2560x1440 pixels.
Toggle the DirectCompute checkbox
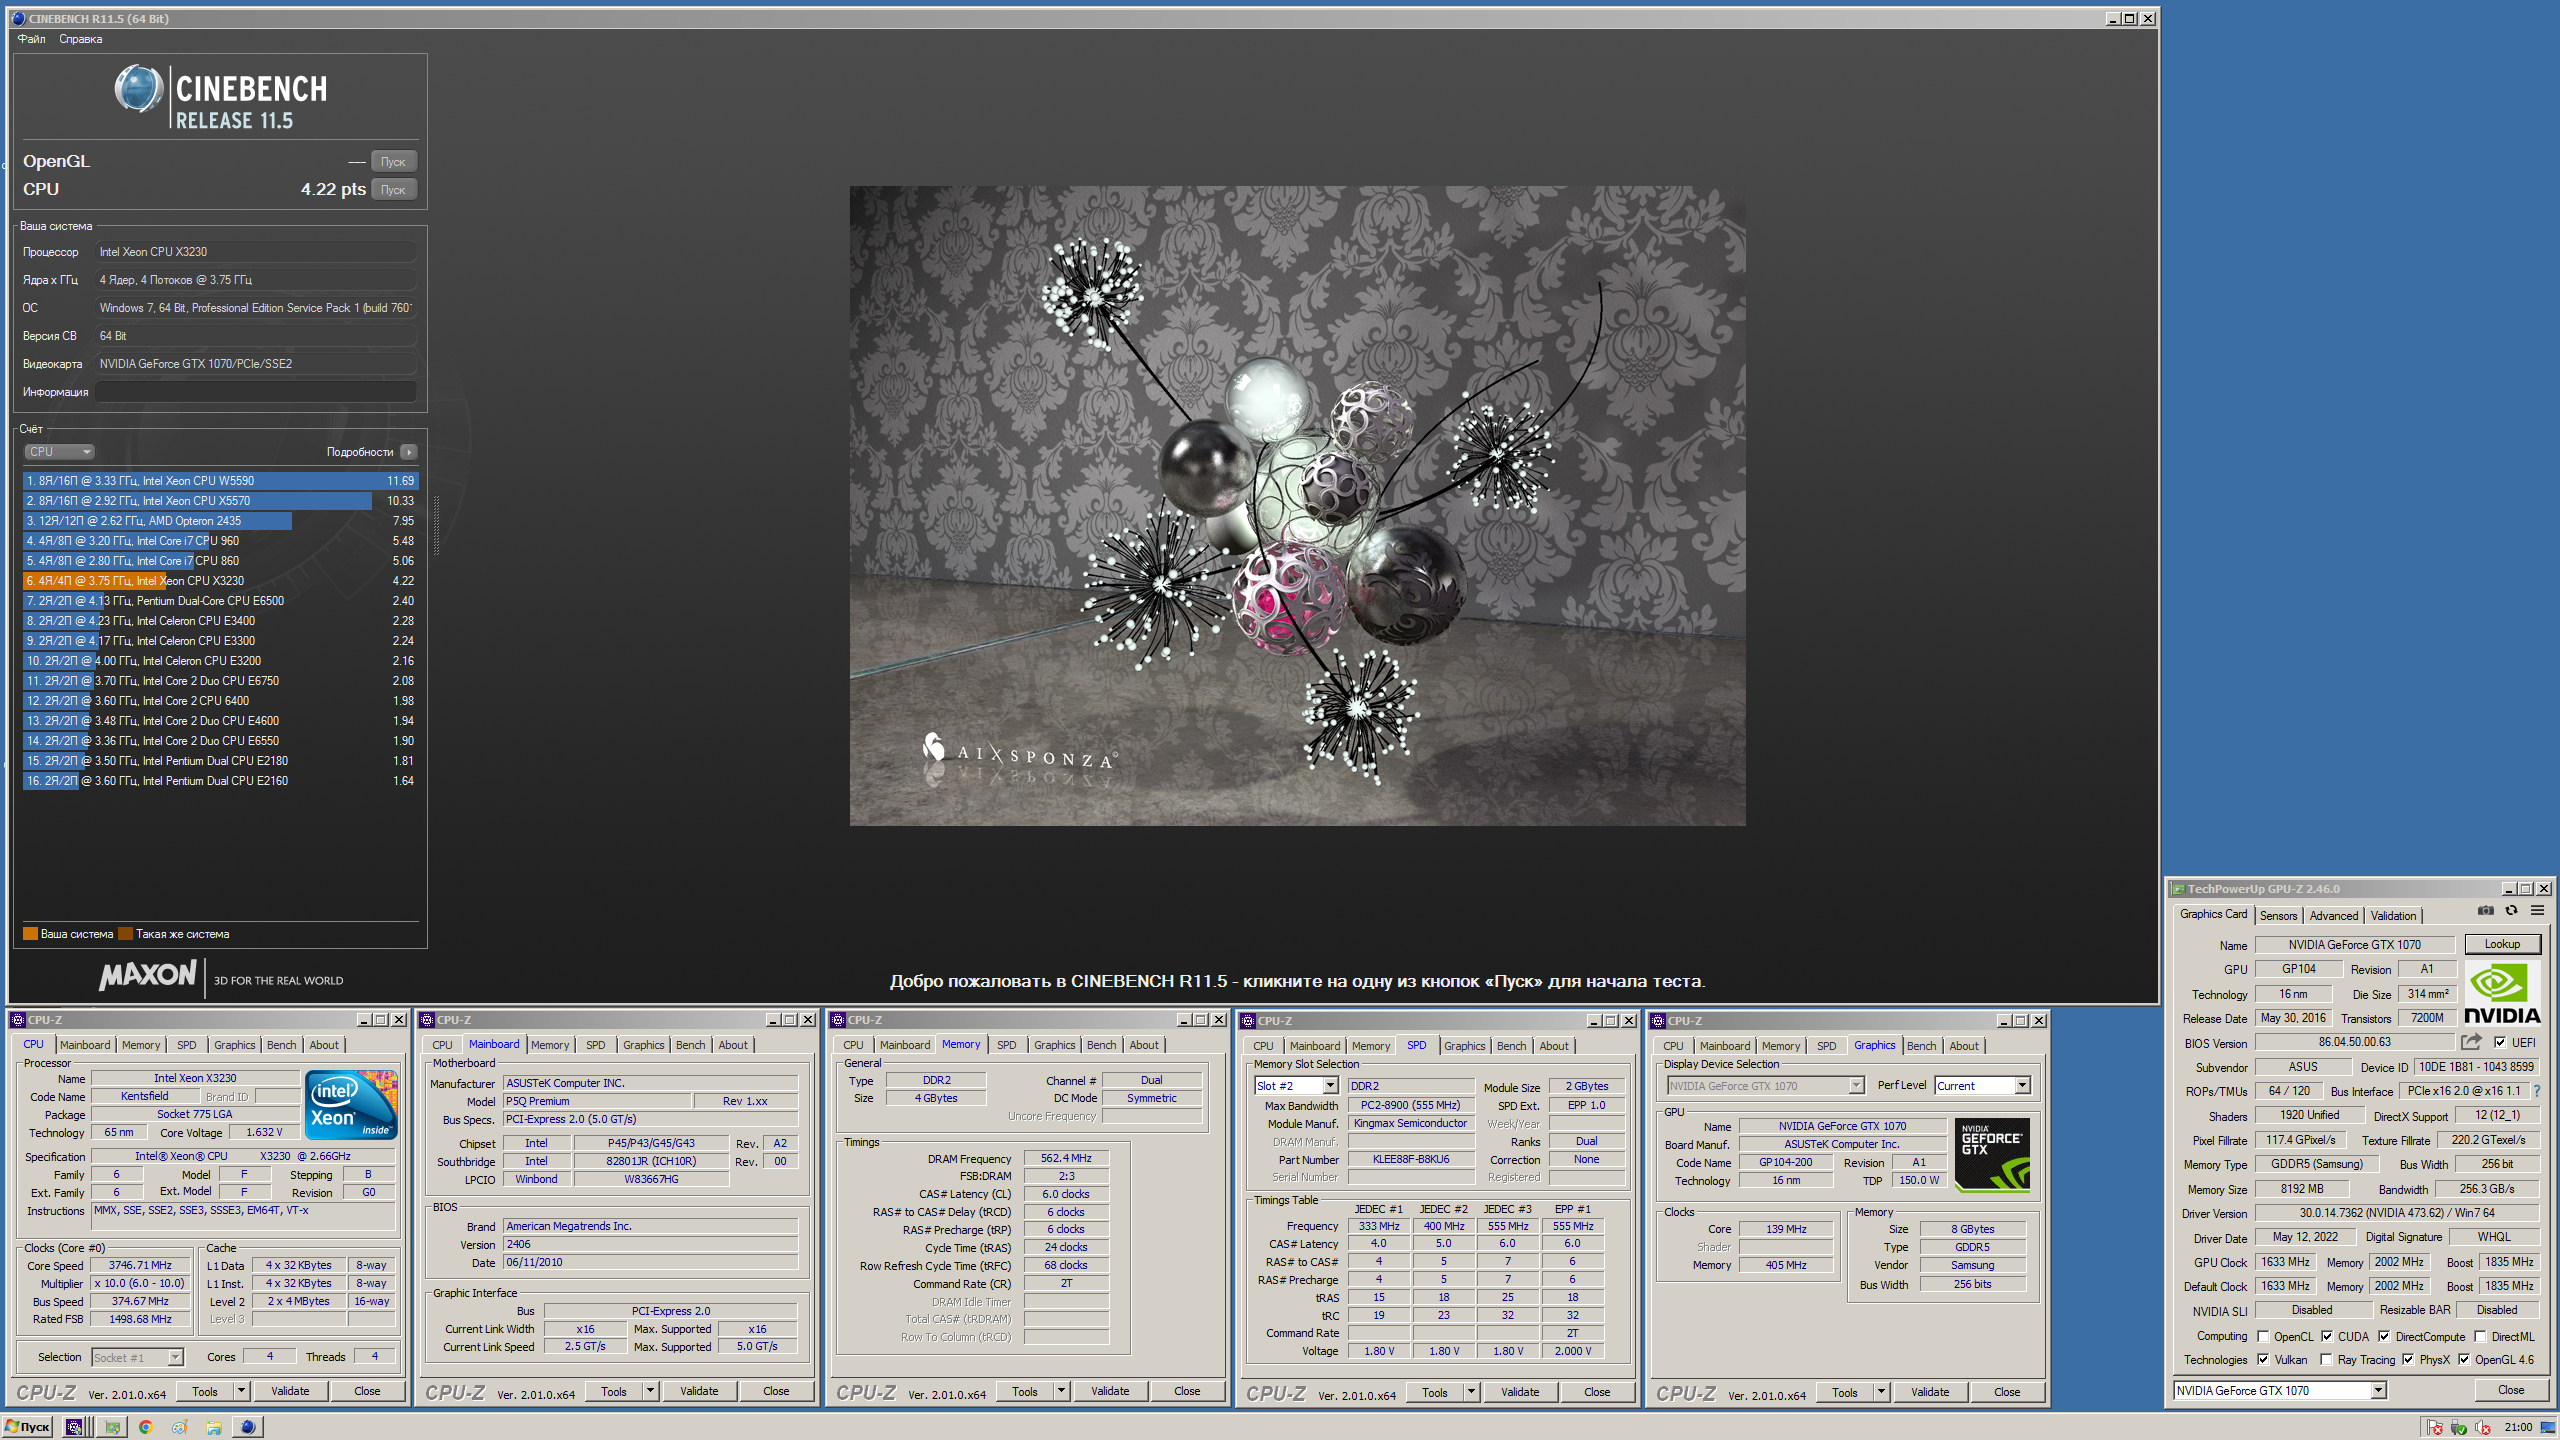click(2384, 1336)
